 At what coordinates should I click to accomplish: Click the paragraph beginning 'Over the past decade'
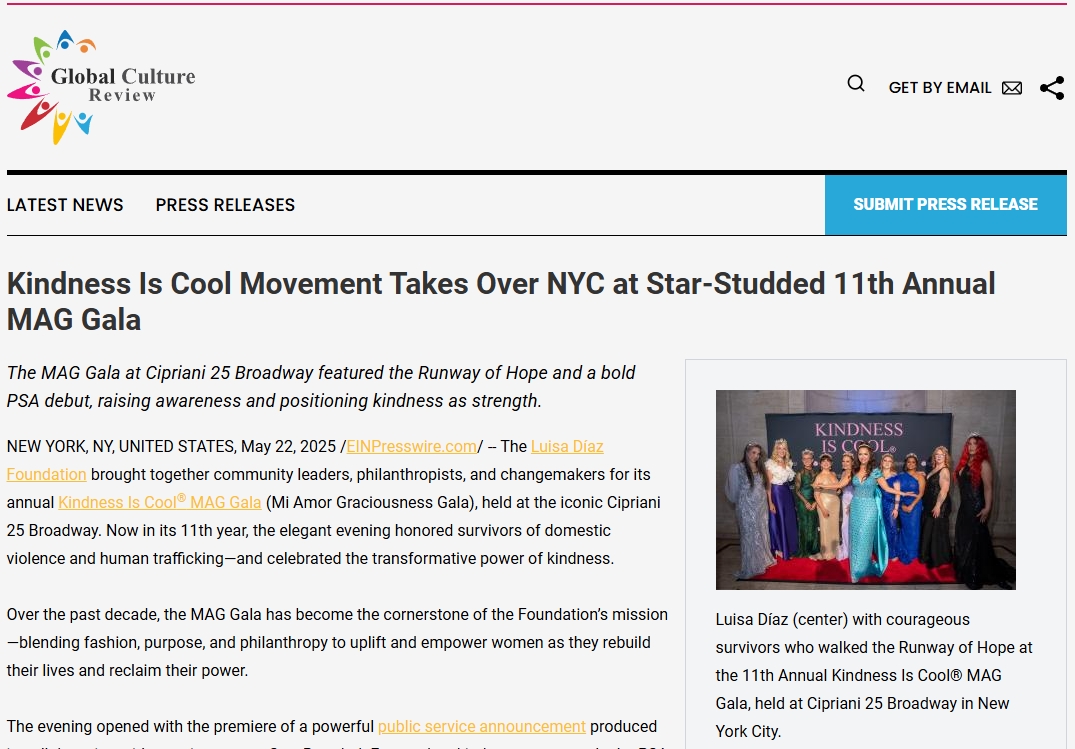pyautogui.click(x=337, y=643)
